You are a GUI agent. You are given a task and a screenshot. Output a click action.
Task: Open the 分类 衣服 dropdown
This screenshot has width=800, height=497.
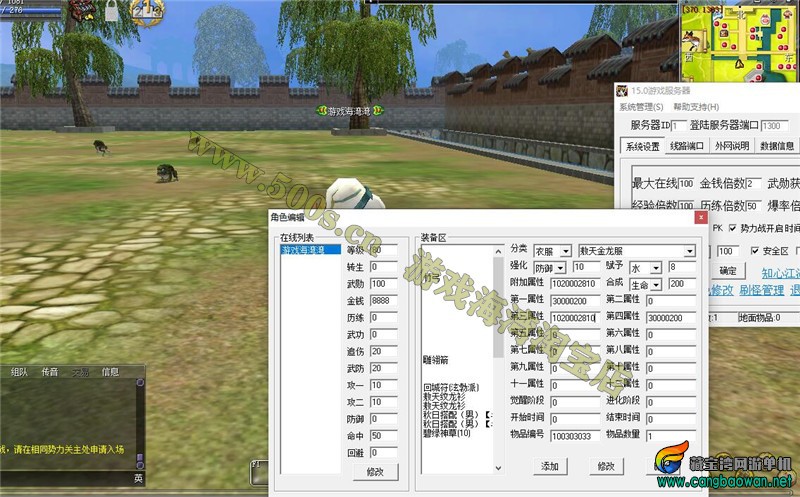[566, 251]
